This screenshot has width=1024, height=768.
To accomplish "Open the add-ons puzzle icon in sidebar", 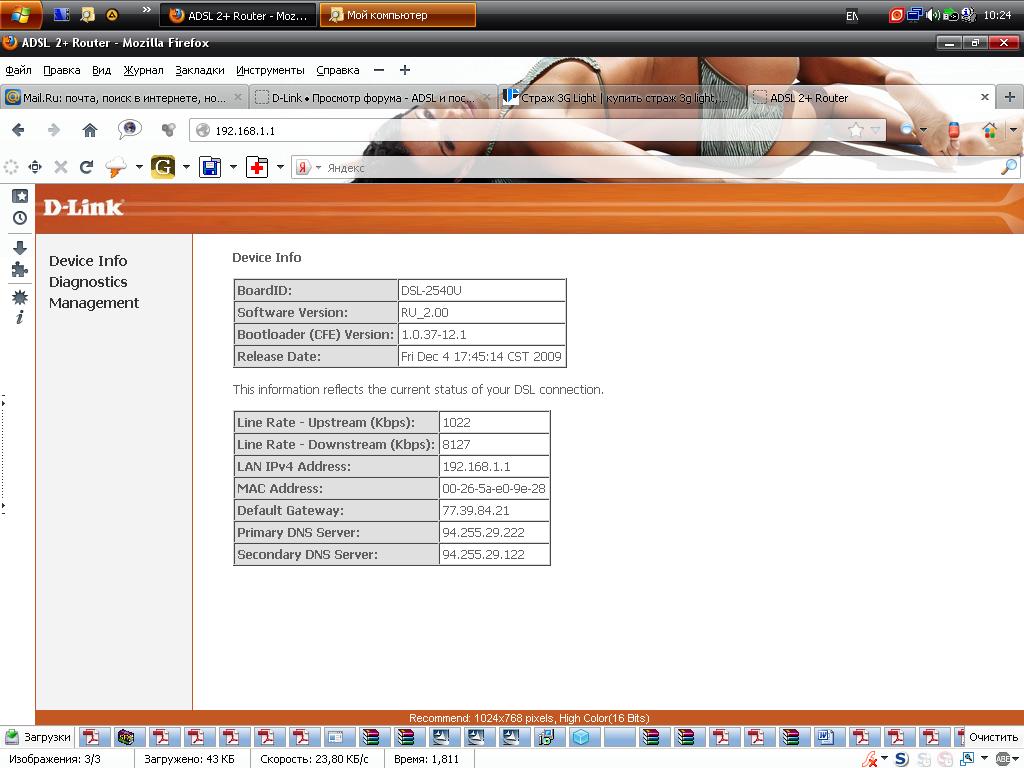I will (19, 270).
